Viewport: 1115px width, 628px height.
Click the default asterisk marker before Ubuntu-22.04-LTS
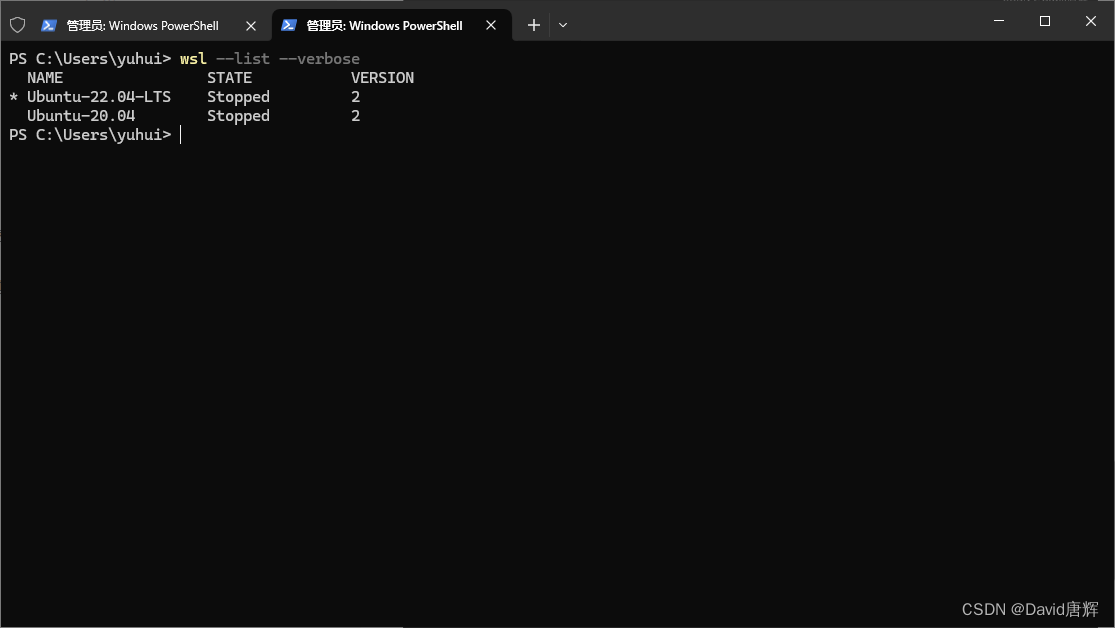coord(14,97)
